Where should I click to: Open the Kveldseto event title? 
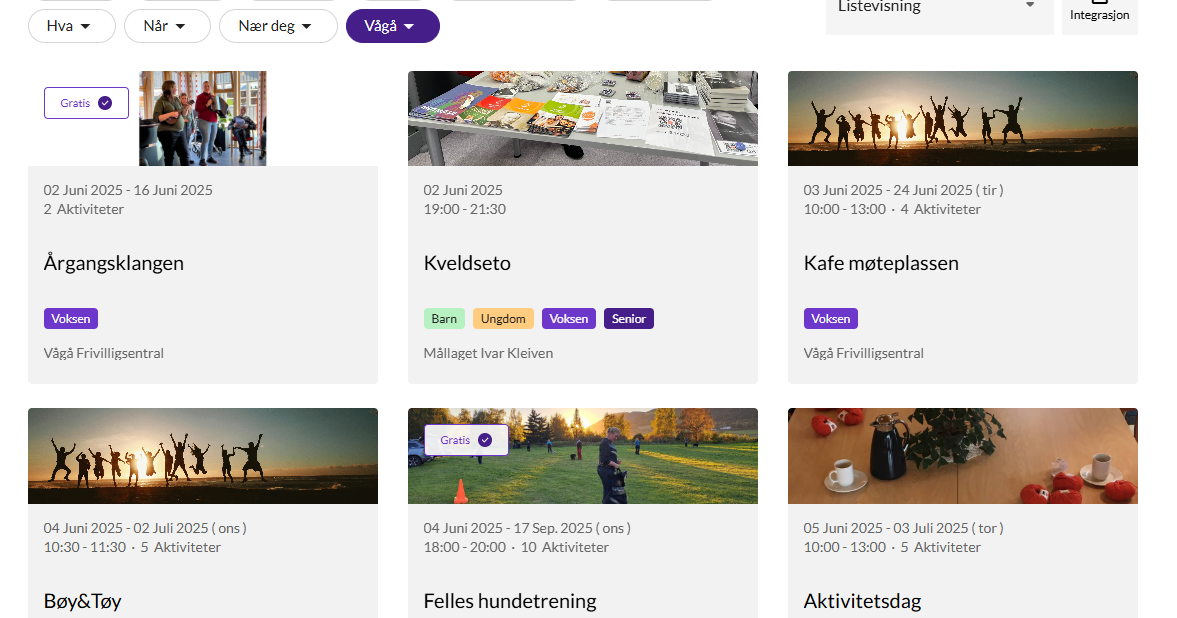click(x=467, y=263)
